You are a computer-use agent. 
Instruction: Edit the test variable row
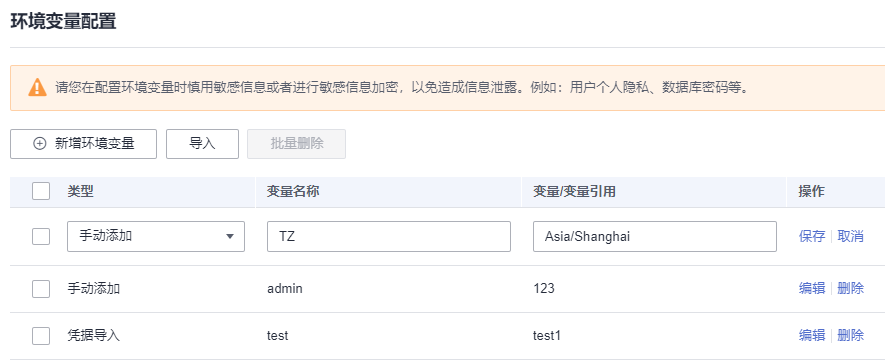click(x=812, y=335)
